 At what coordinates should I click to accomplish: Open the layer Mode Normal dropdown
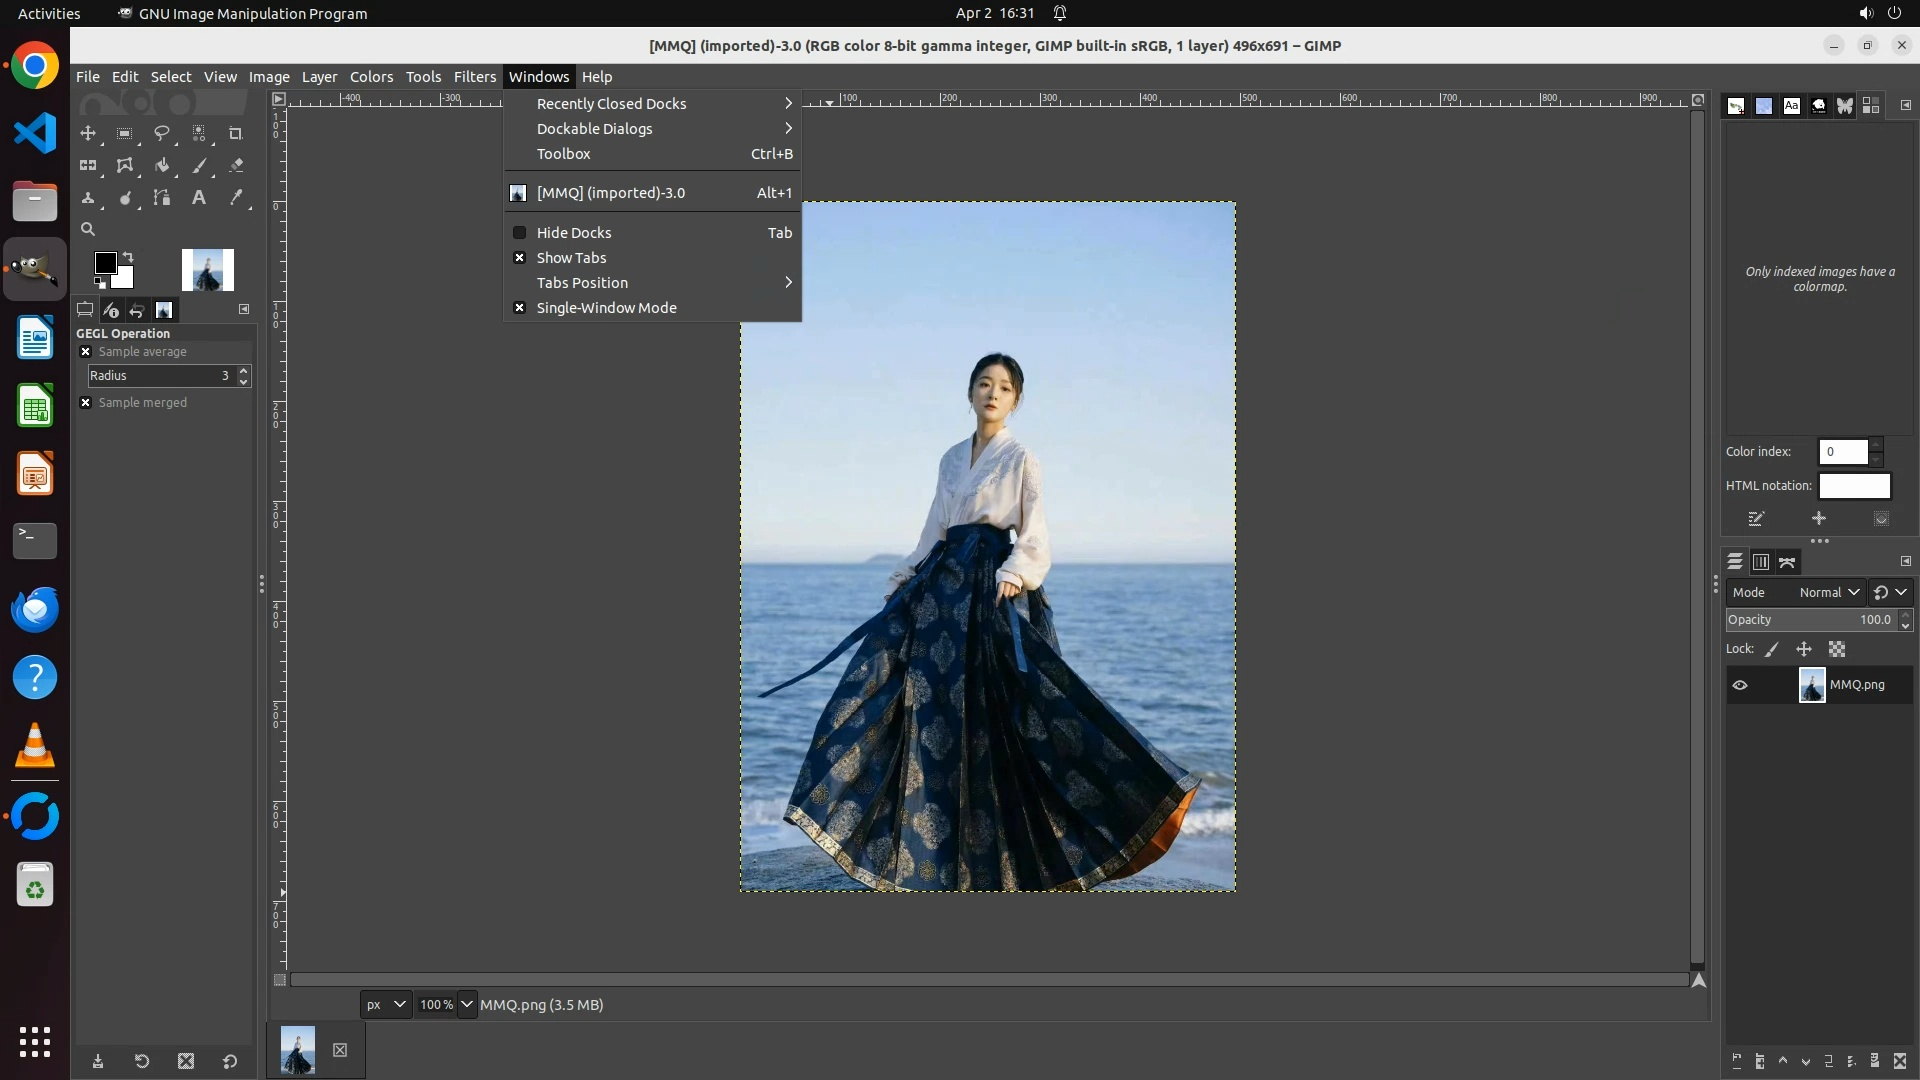coord(1828,592)
